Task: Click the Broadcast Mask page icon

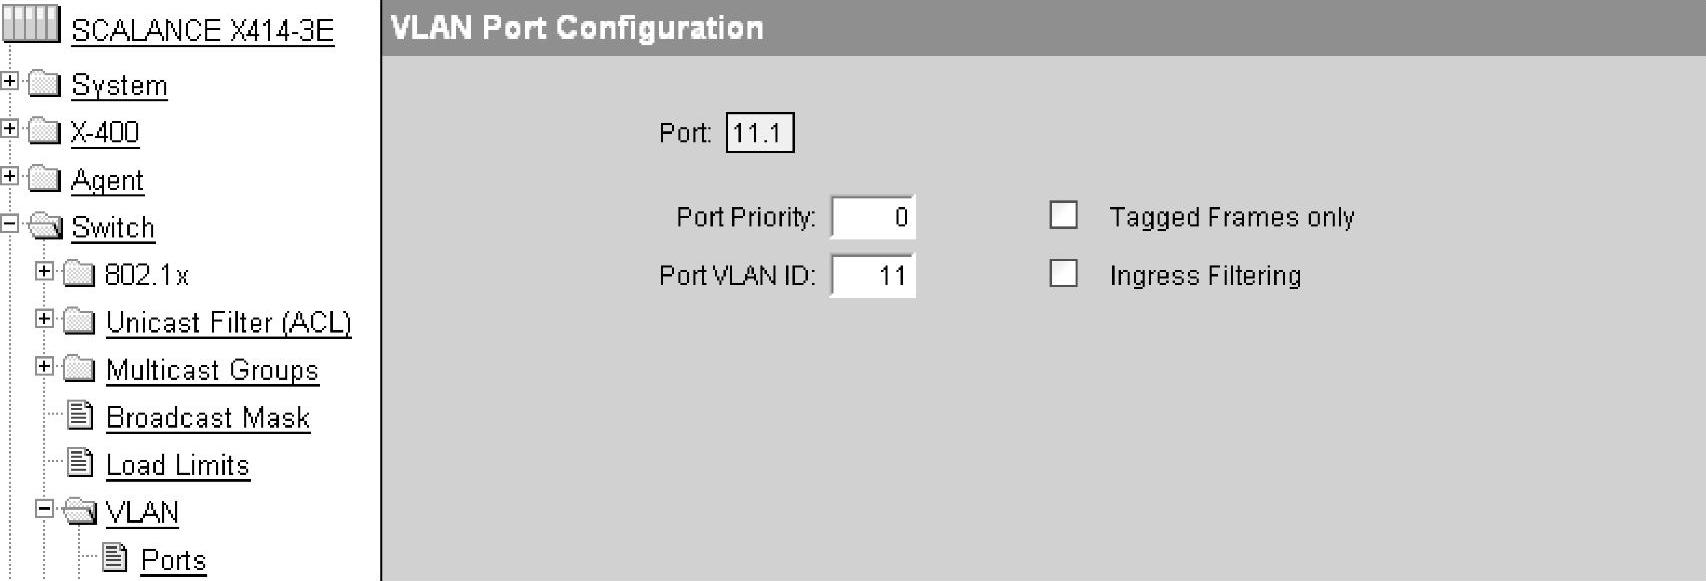Action: [x=80, y=415]
